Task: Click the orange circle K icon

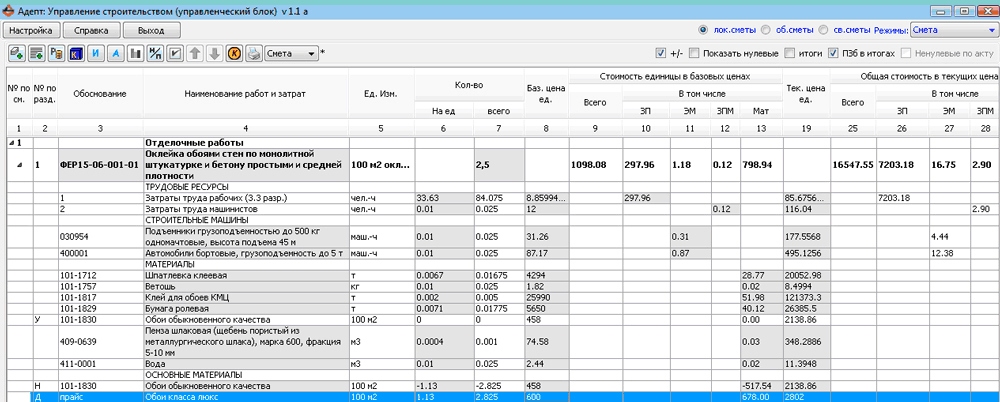Action: click(234, 53)
